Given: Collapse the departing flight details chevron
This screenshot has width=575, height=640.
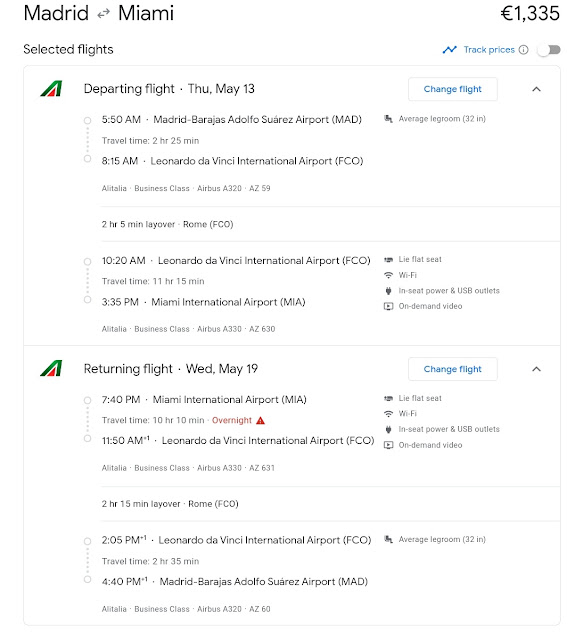Looking at the screenshot, I should [x=537, y=89].
